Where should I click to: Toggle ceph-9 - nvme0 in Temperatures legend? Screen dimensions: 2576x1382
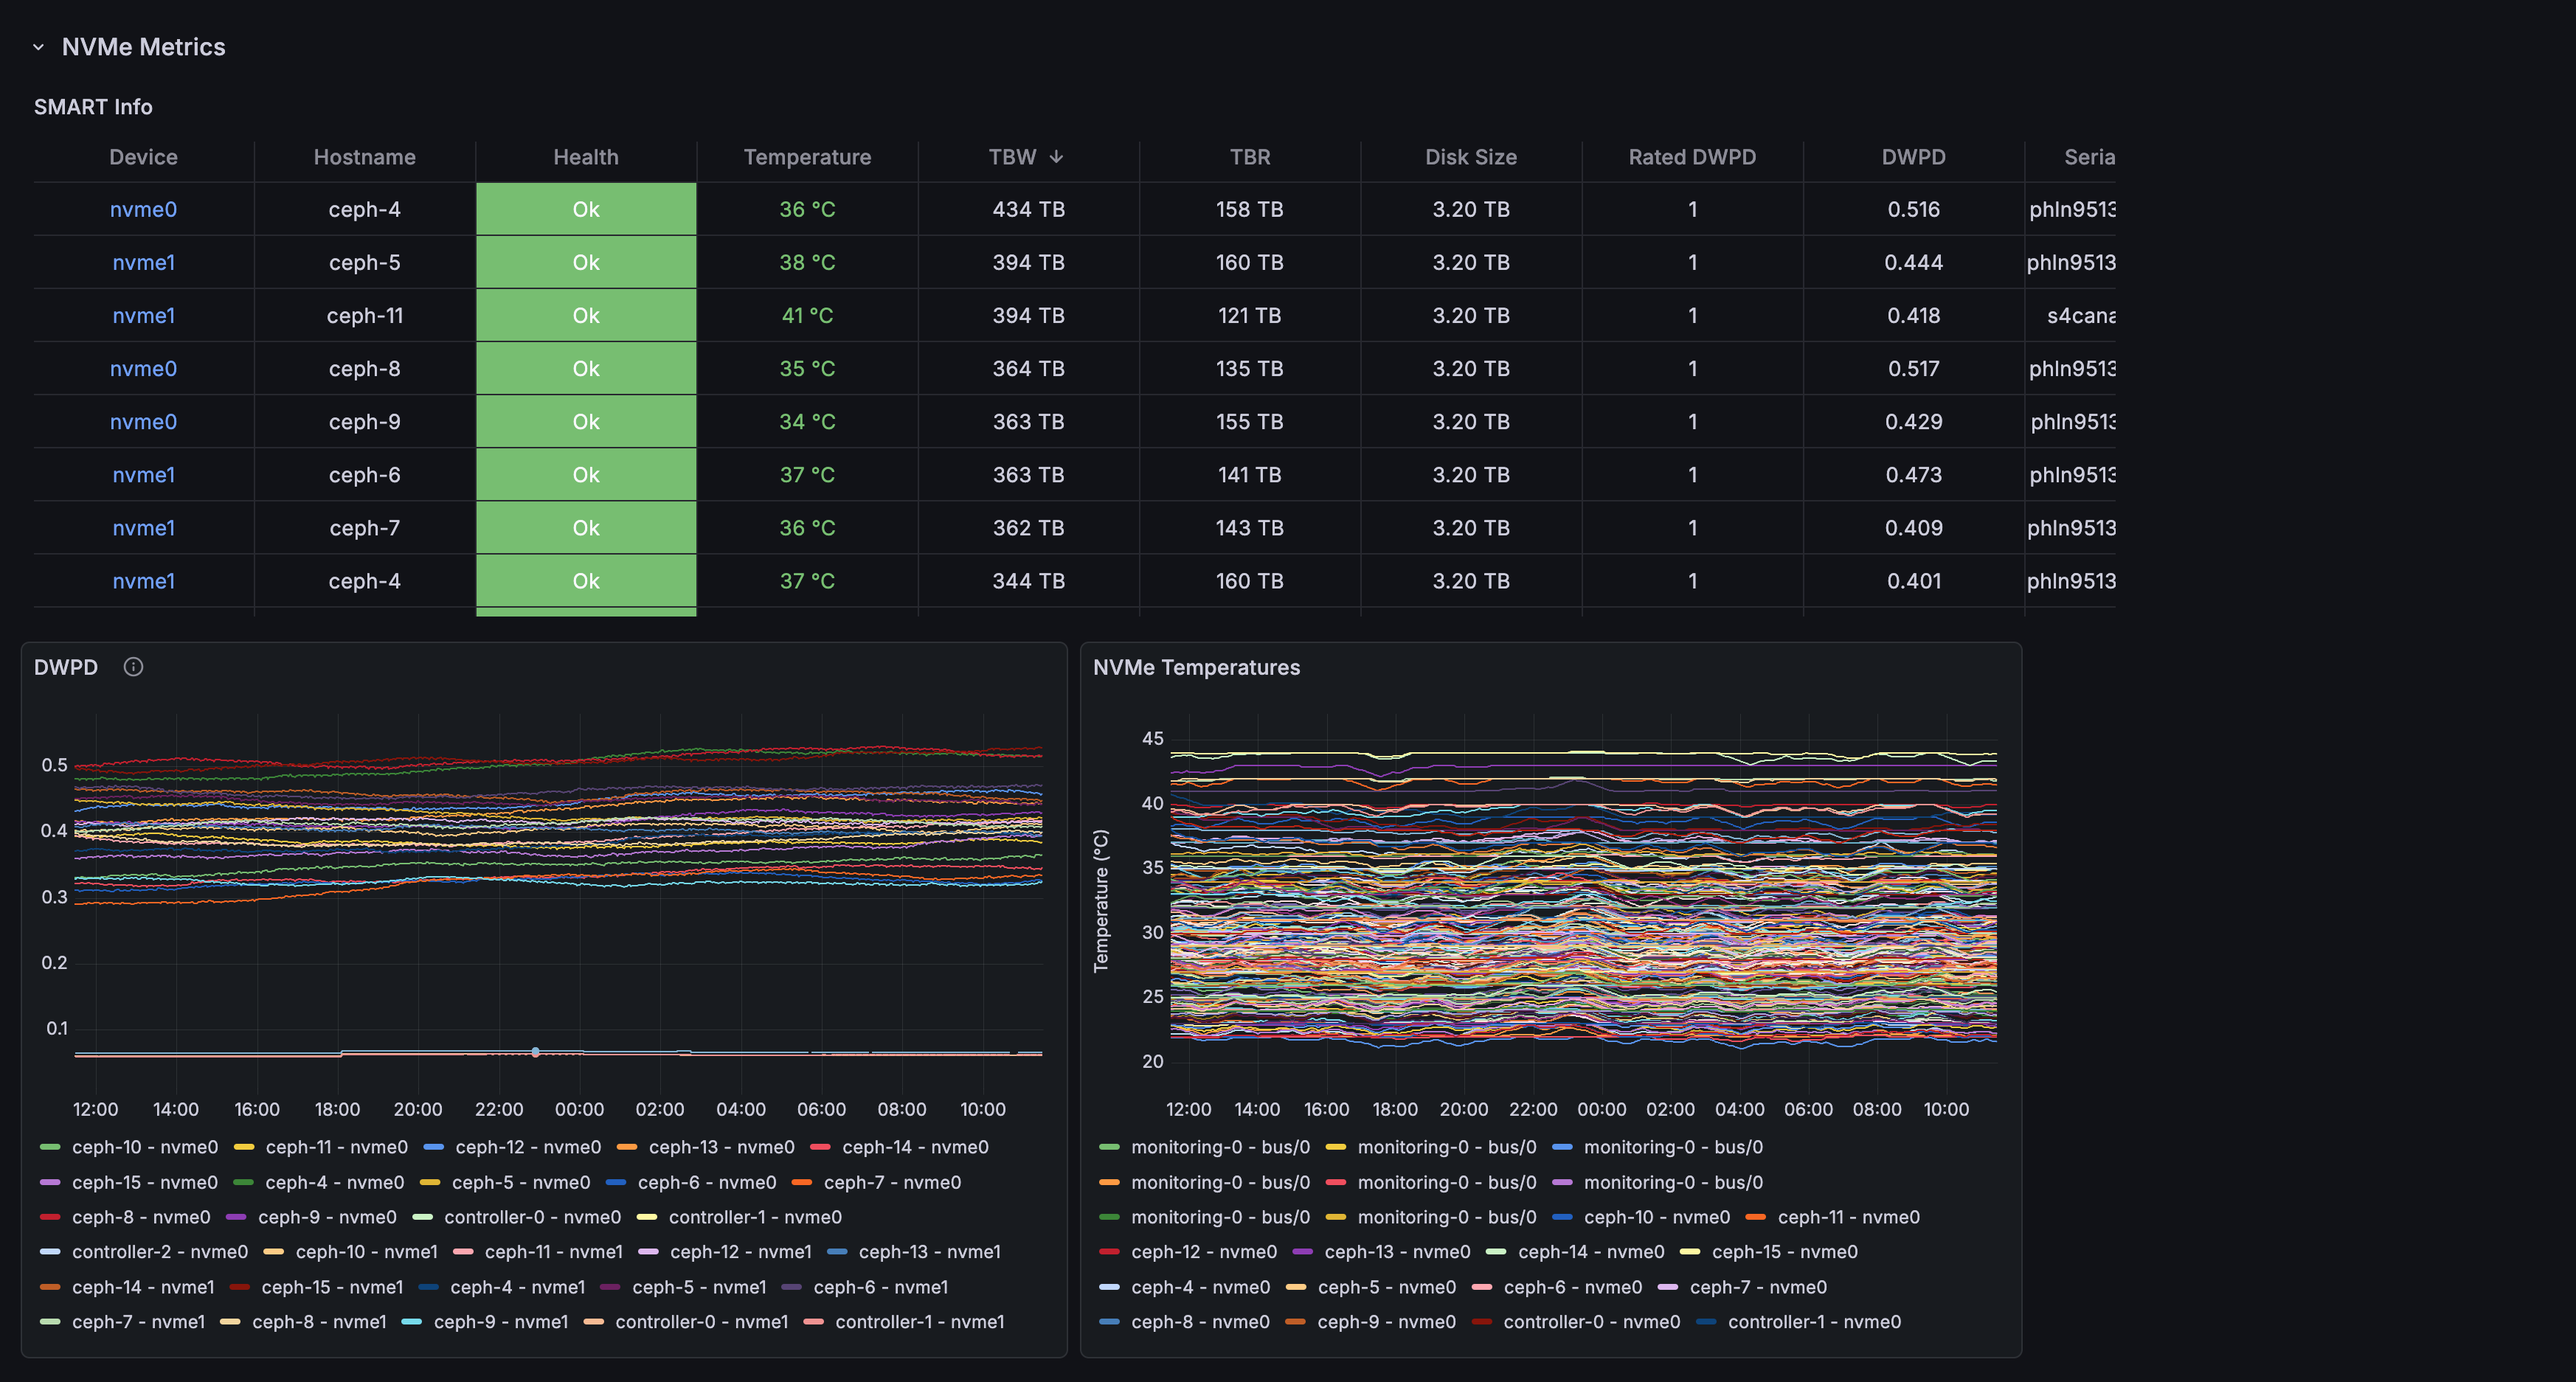(1386, 1321)
